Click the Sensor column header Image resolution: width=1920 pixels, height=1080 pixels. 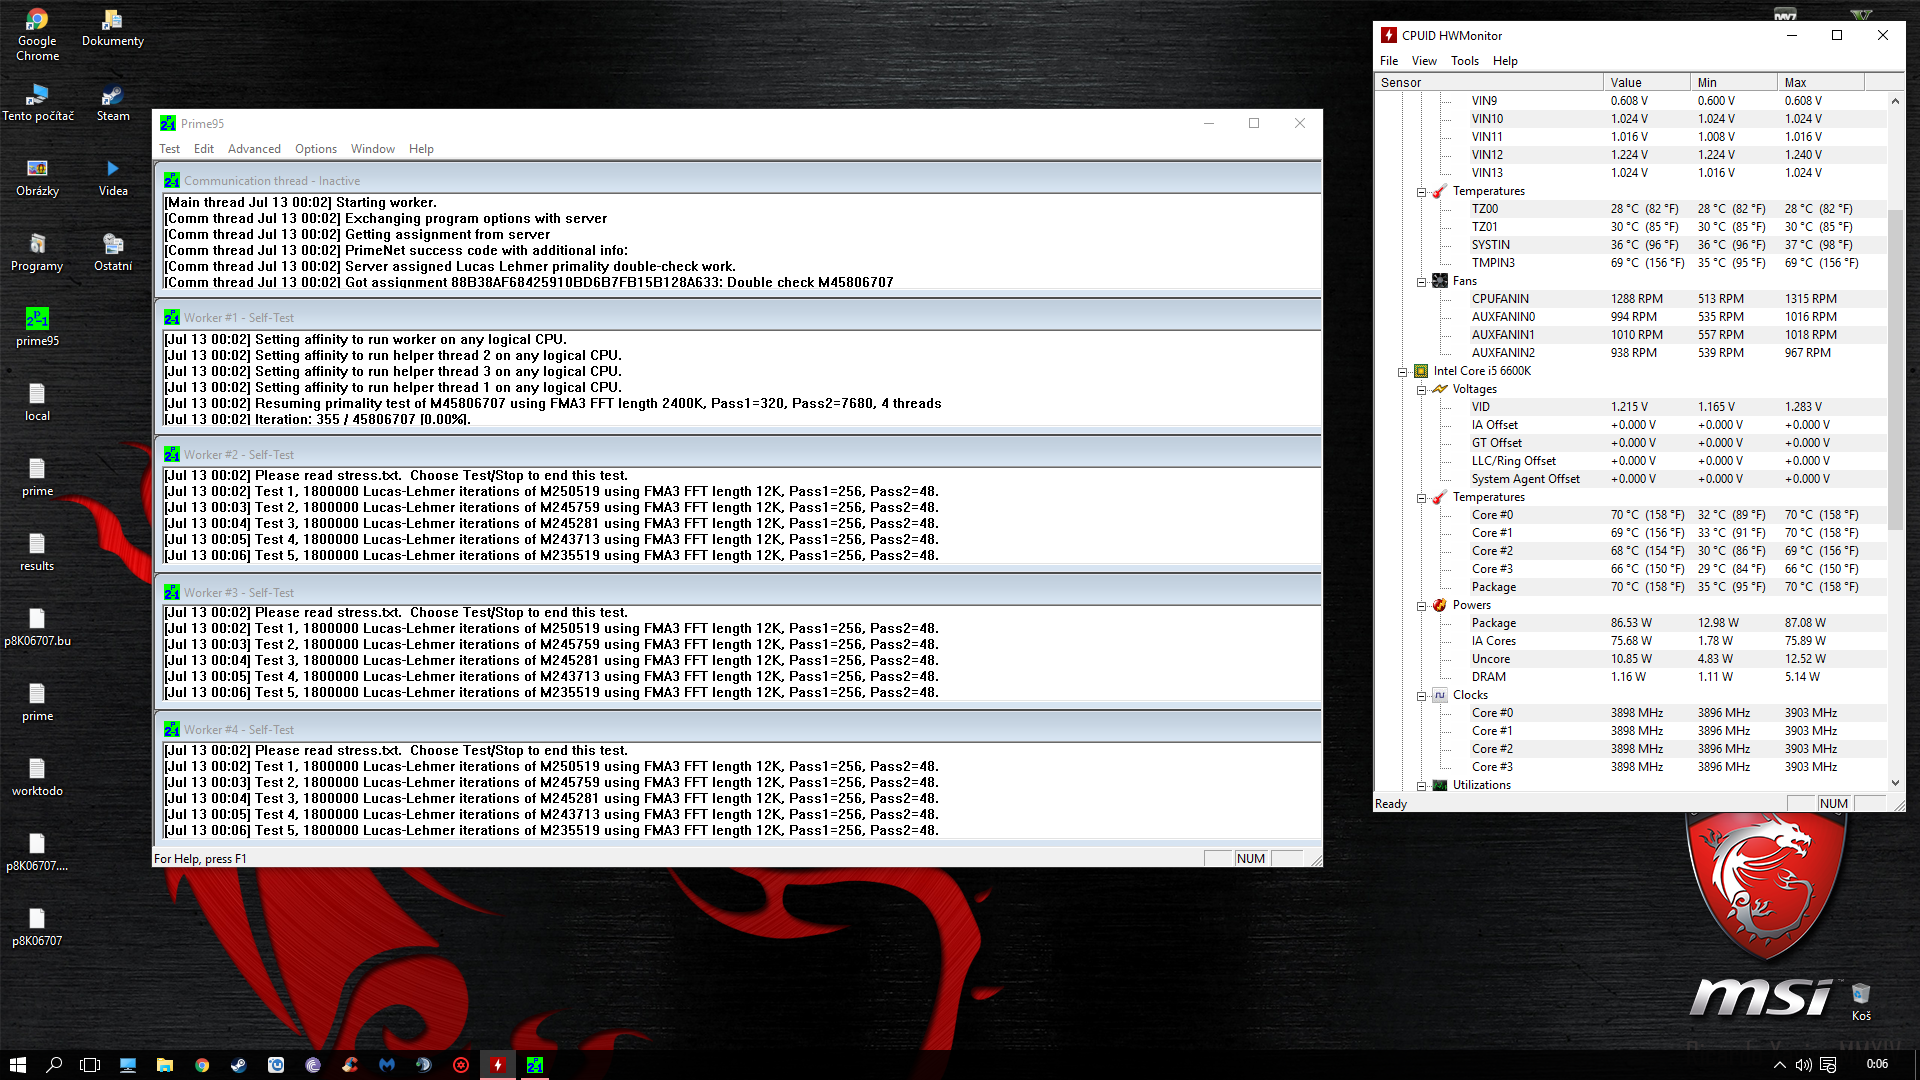[x=1488, y=83]
